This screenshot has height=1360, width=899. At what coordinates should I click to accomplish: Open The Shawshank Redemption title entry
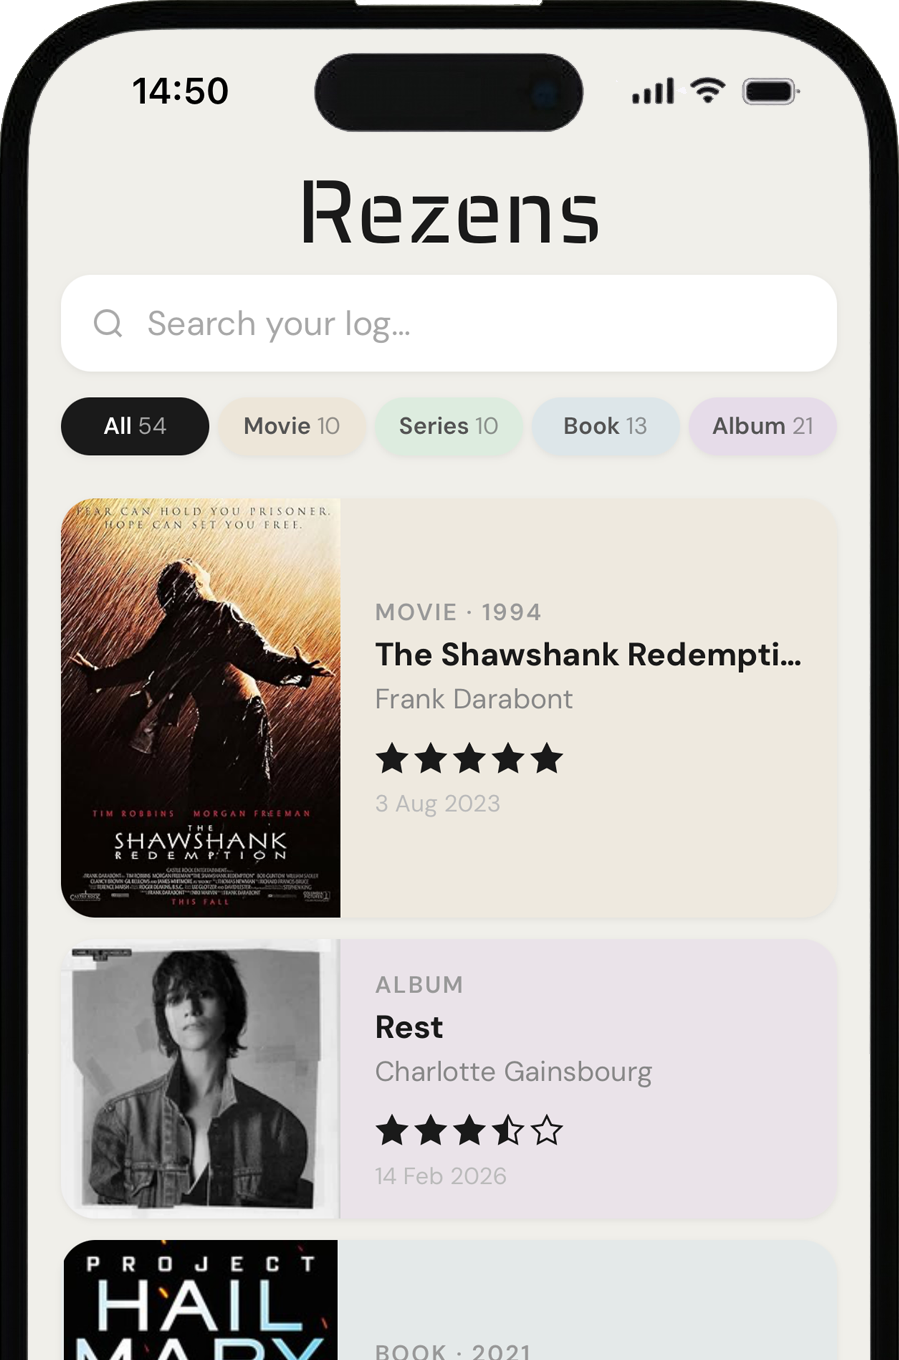[588, 655]
